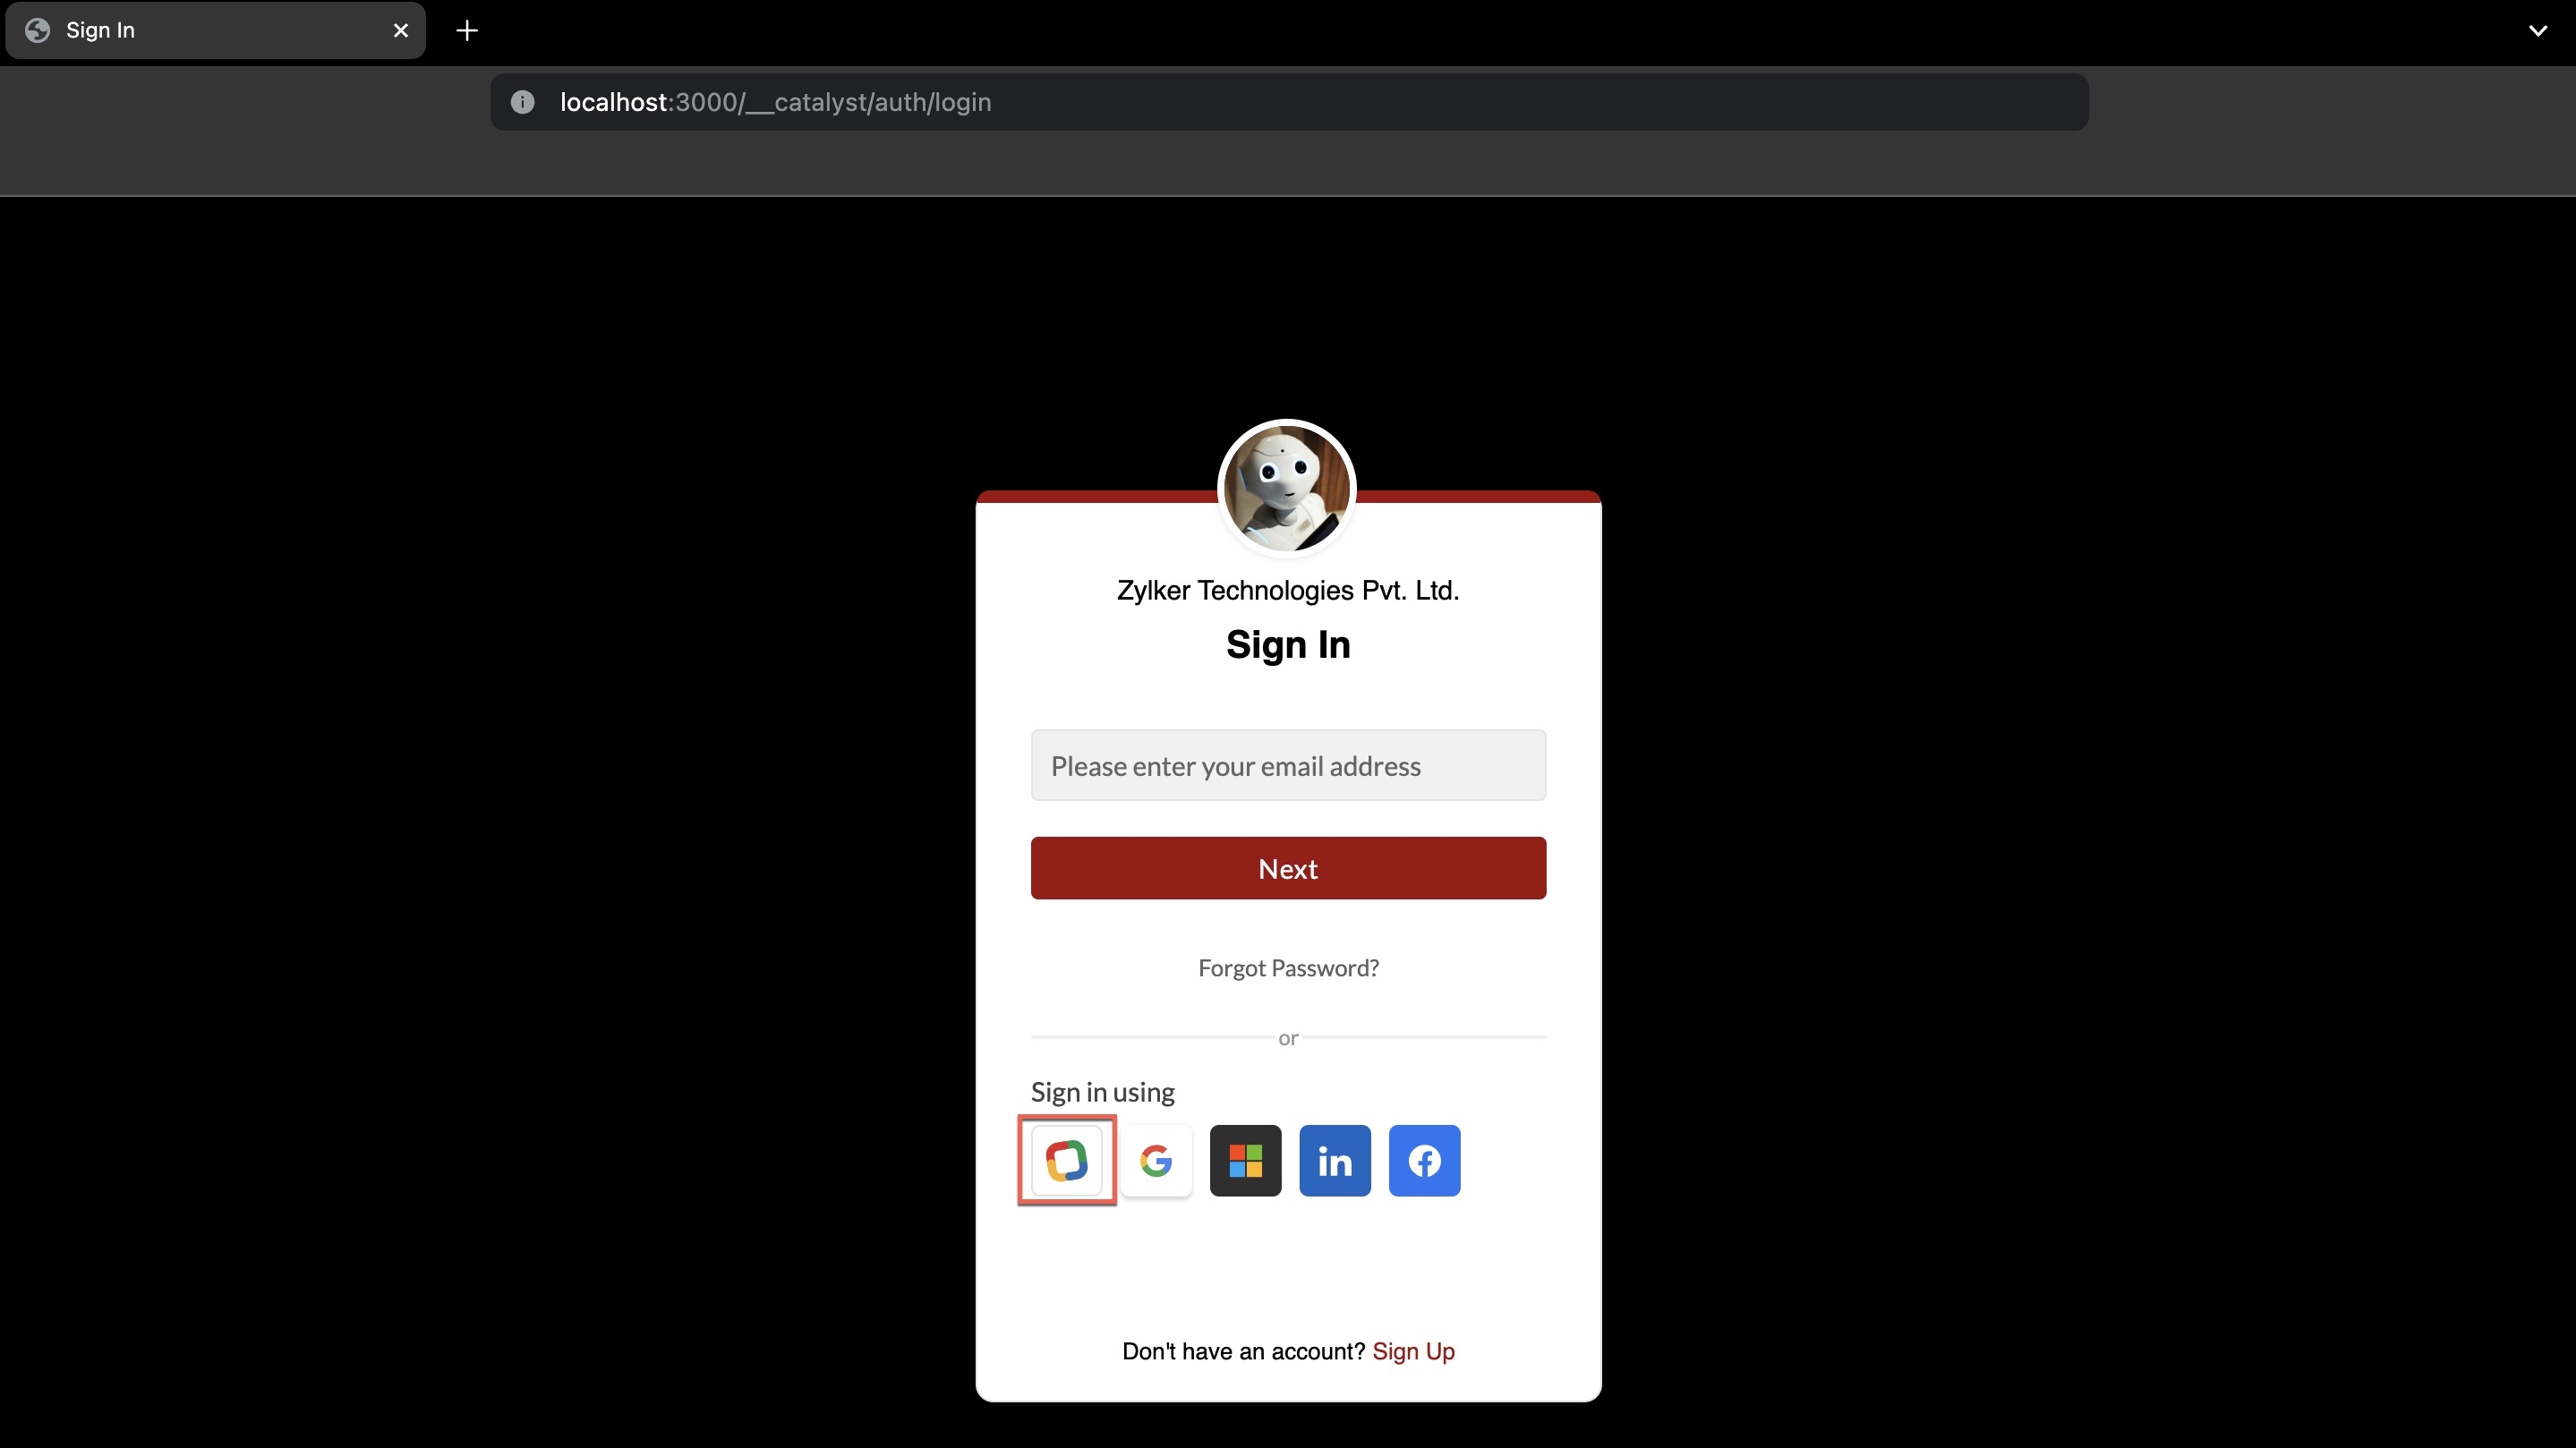Select the LinkedIn sign-in icon

pyautogui.click(x=1335, y=1160)
